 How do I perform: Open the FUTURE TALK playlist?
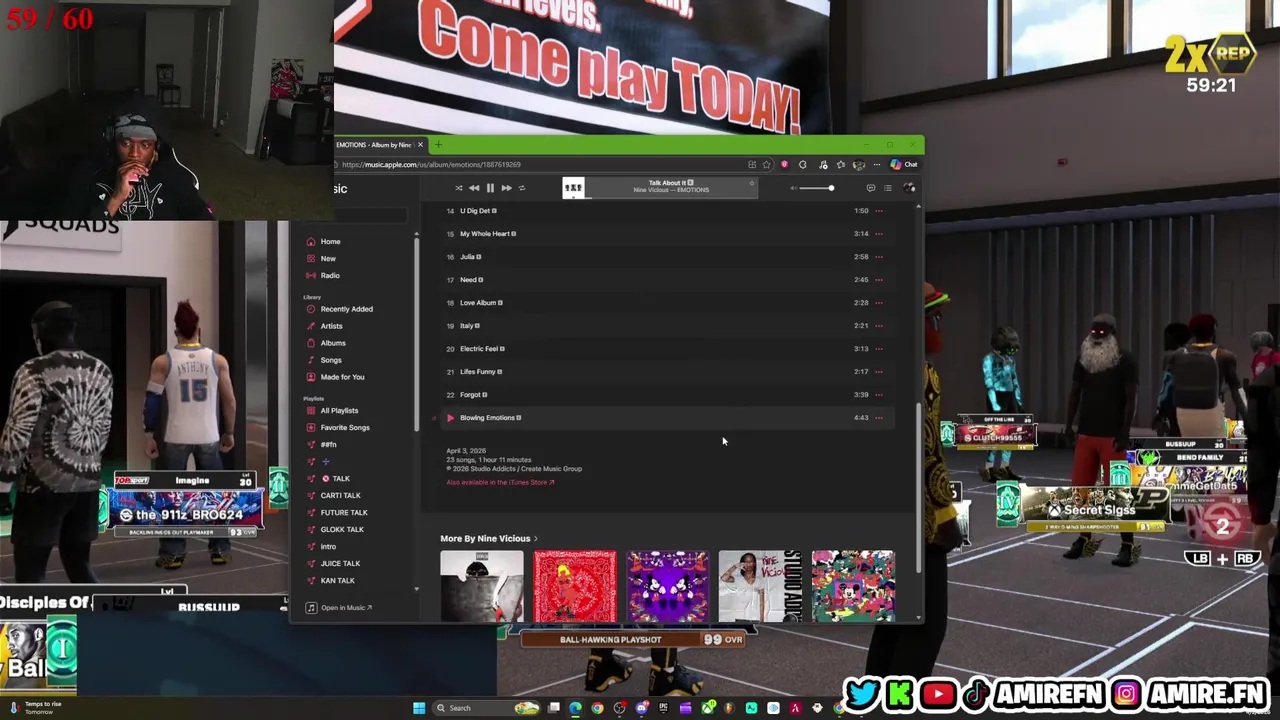tap(344, 512)
